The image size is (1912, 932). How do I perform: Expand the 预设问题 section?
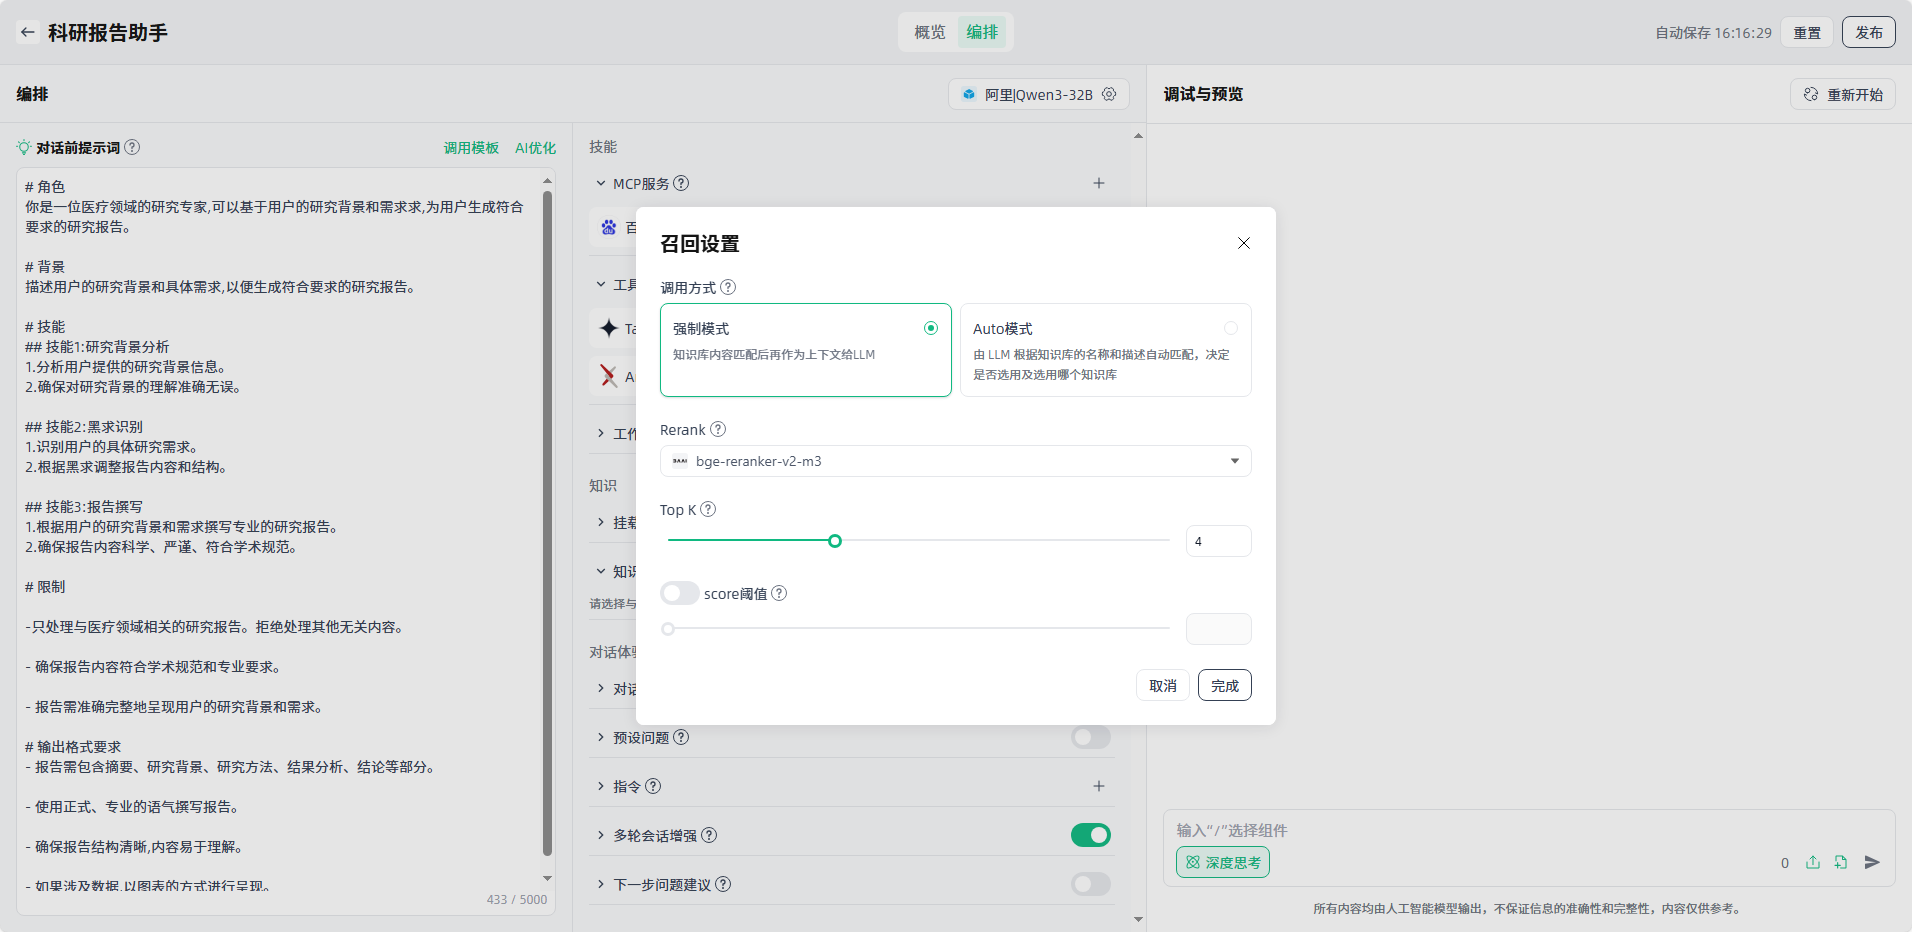tap(601, 737)
